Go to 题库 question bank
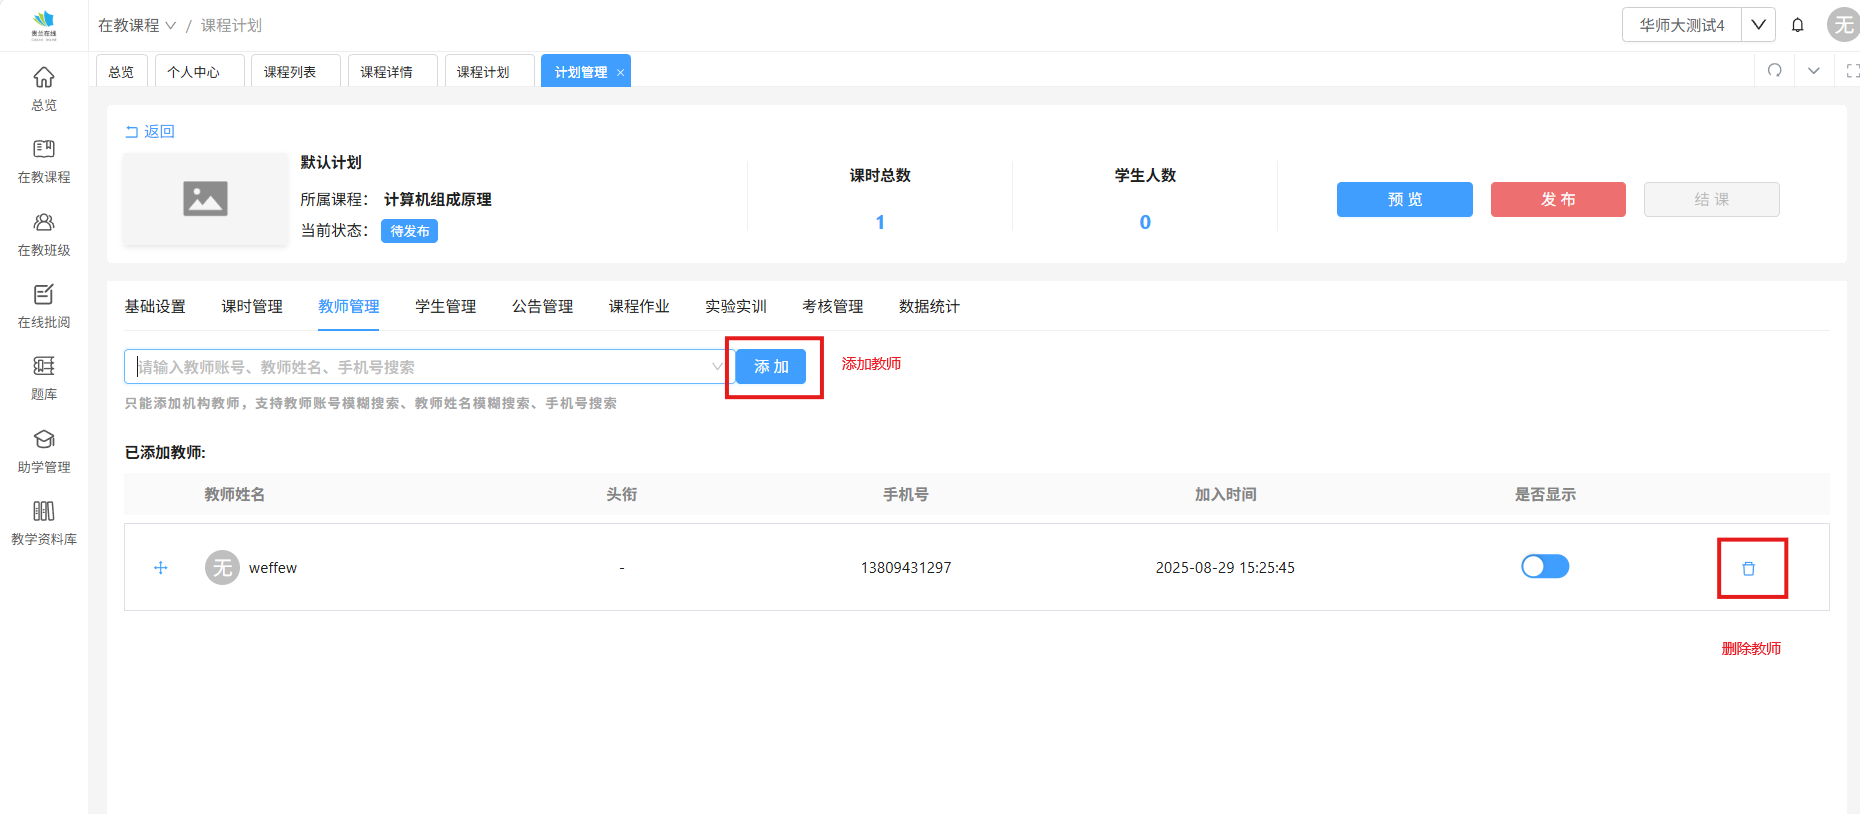This screenshot has height=814, width=1860. 44,378
